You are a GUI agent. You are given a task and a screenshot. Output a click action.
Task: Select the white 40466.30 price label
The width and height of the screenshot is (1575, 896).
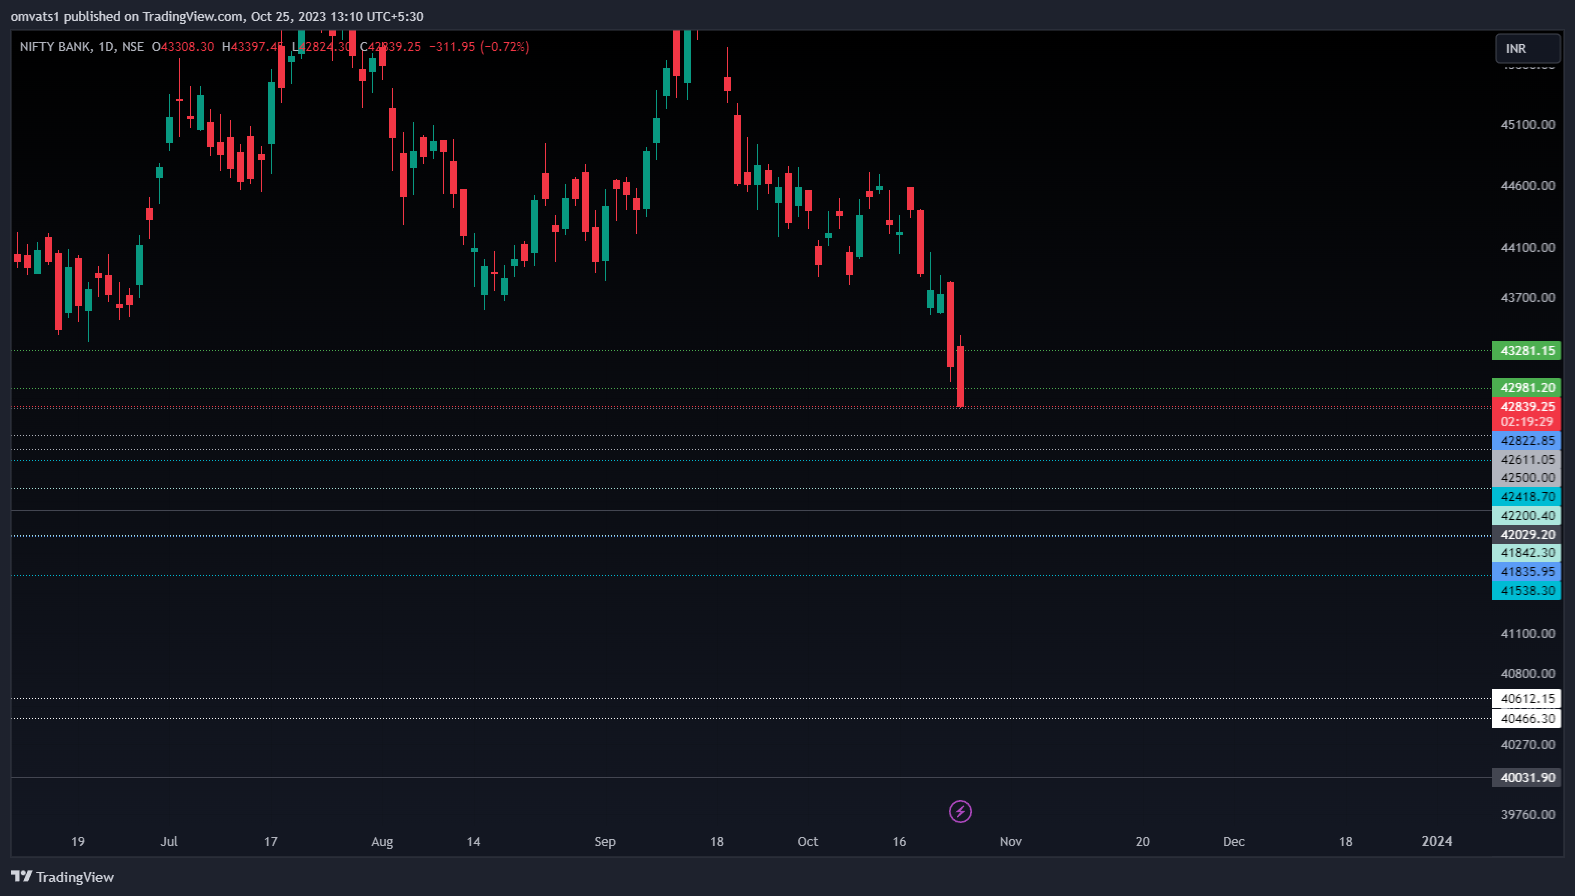point(1527,719)
